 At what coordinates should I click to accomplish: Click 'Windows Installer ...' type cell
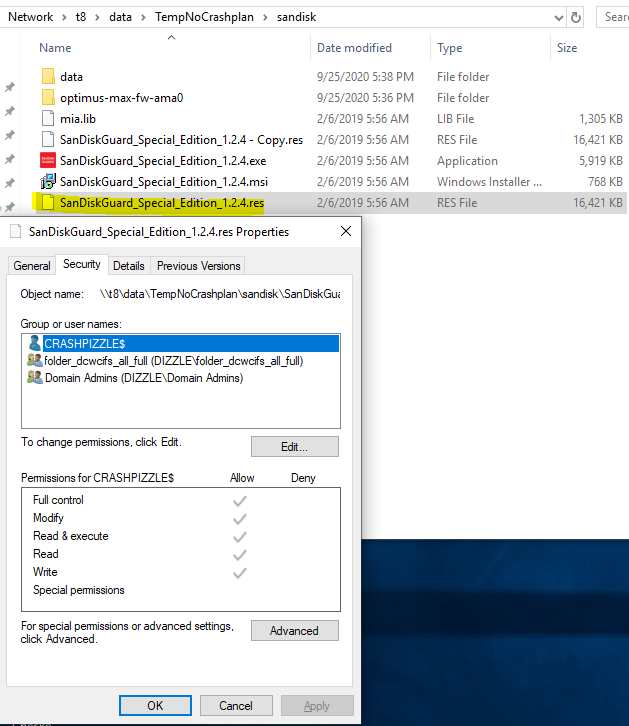489,182
